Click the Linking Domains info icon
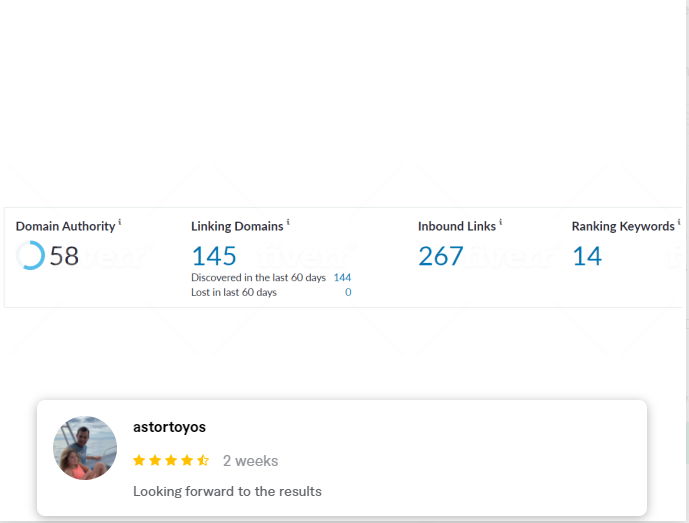 pyautogui.click(x=288, y=222)
